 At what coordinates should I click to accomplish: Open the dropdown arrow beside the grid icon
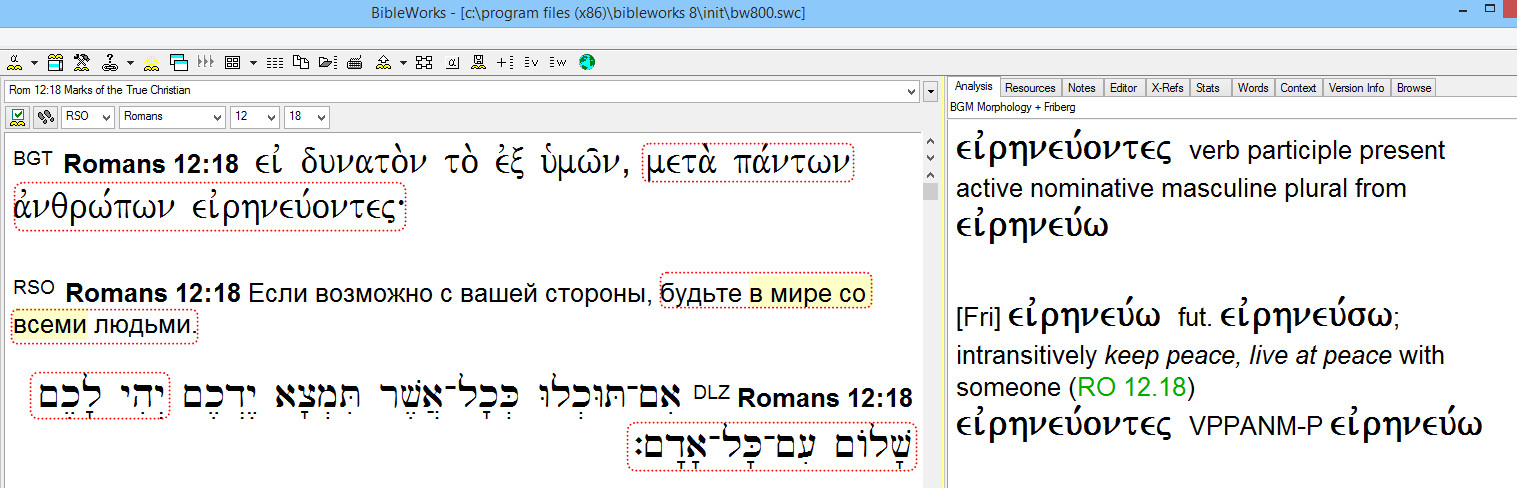click(x=253, y=62)
